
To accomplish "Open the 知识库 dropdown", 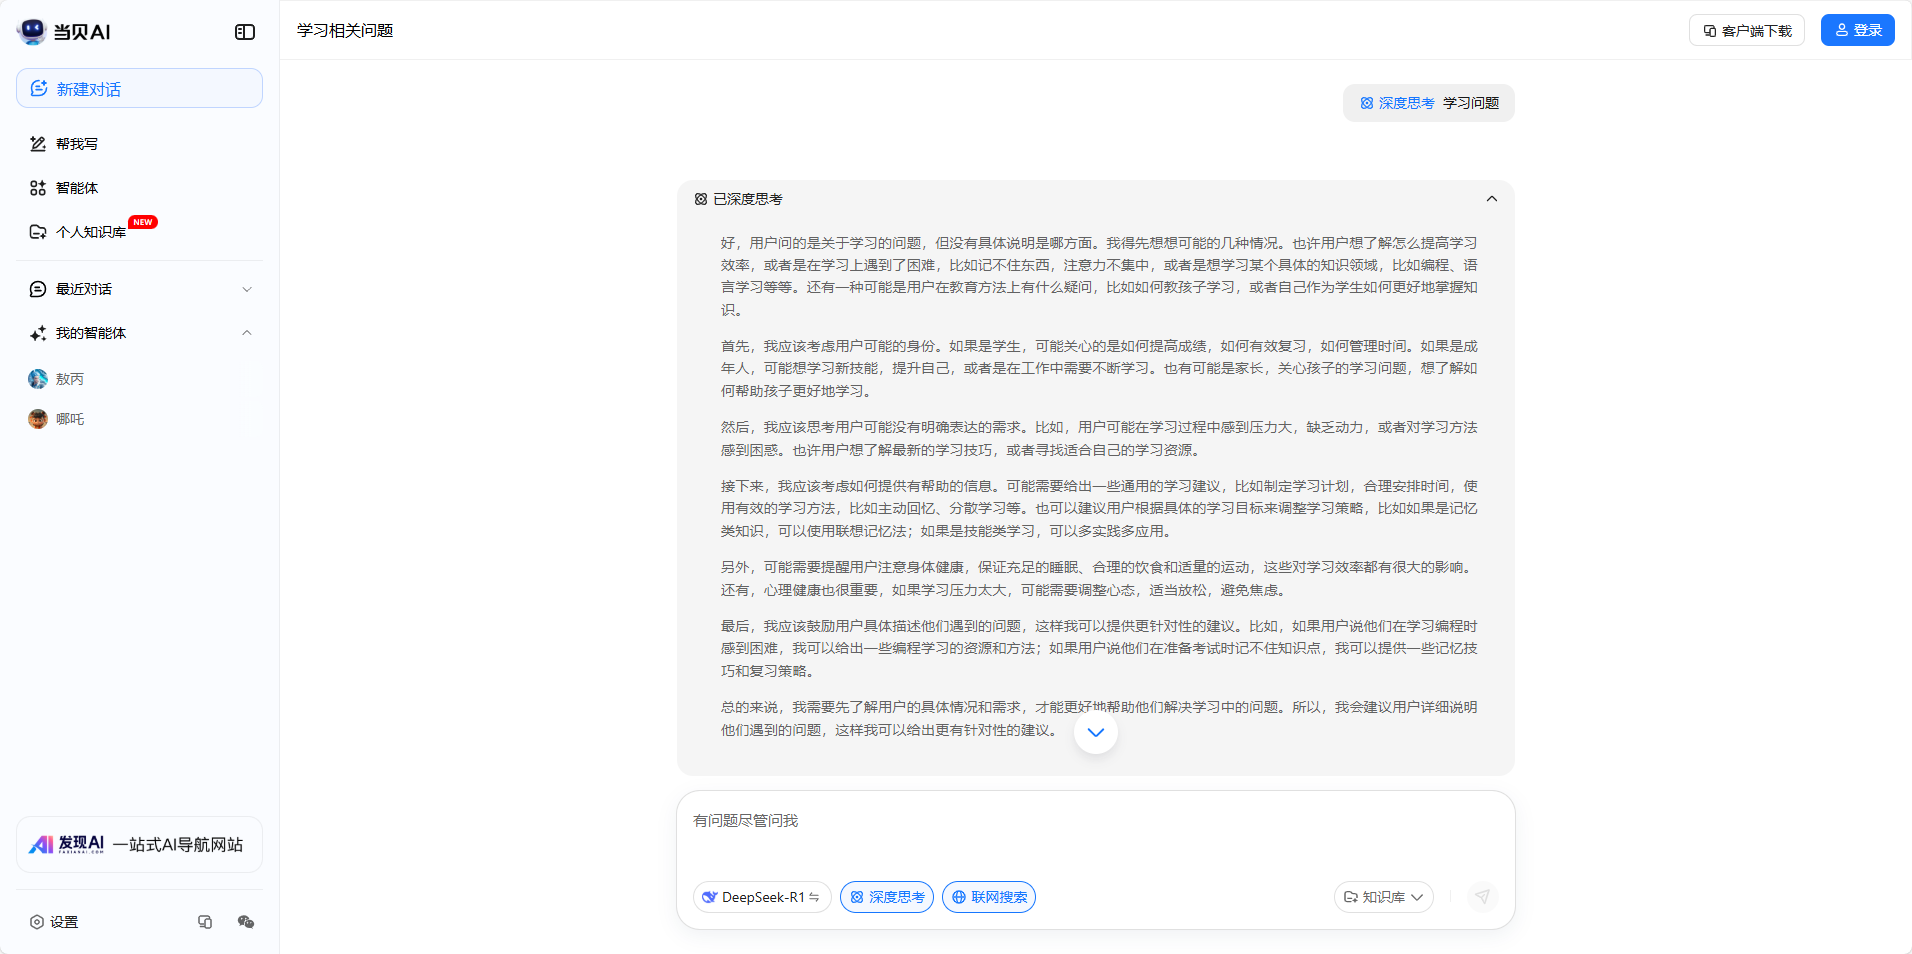I will point(1383,897).
